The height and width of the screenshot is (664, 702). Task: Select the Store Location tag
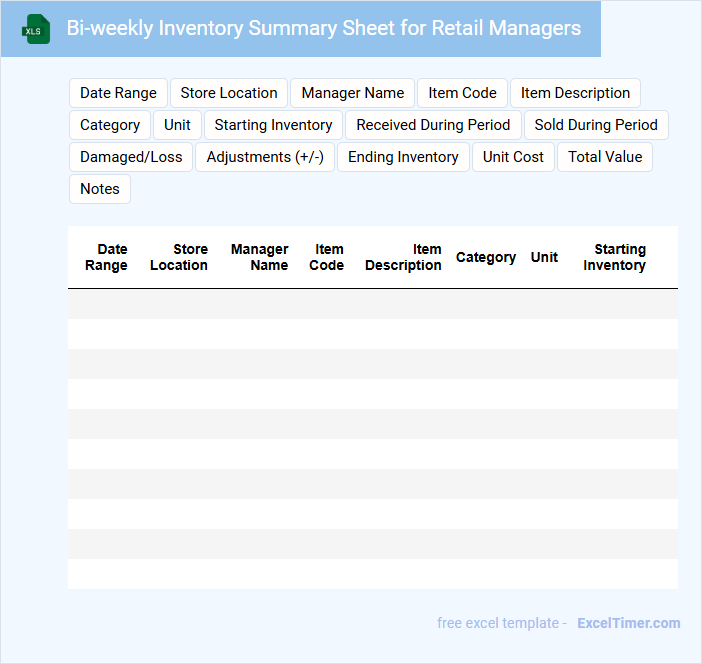[229, 93]
